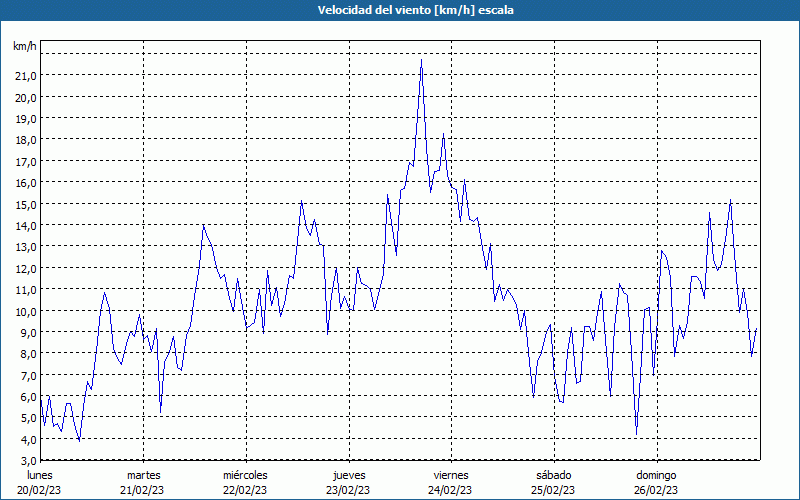Click the highest wind speed peak on Thursday
This screenshot has width=800, height=500.
pos(421,60)
